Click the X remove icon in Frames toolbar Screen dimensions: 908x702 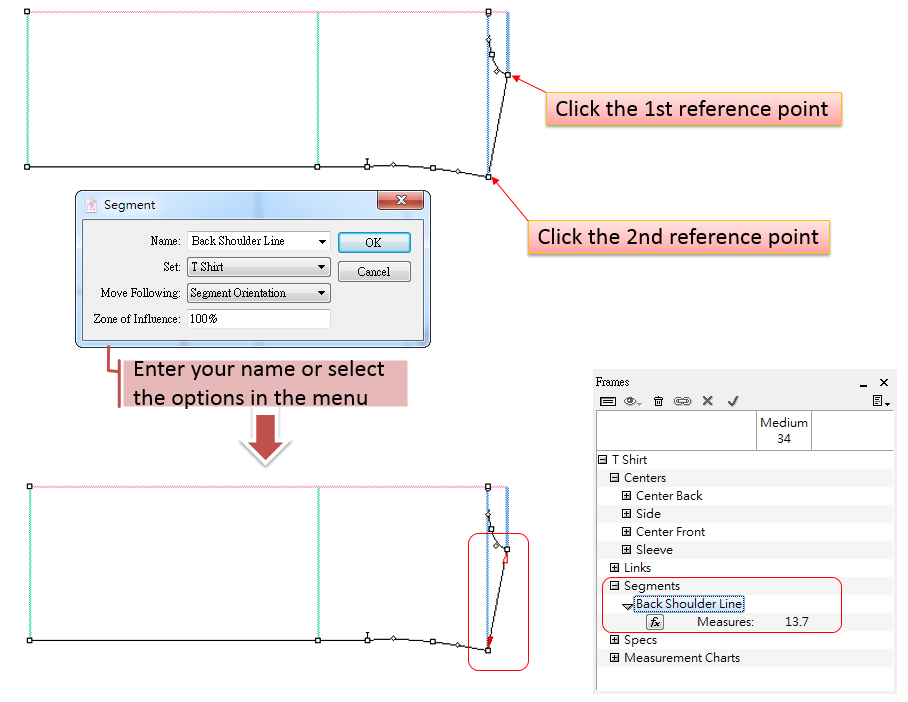[707, 401]
